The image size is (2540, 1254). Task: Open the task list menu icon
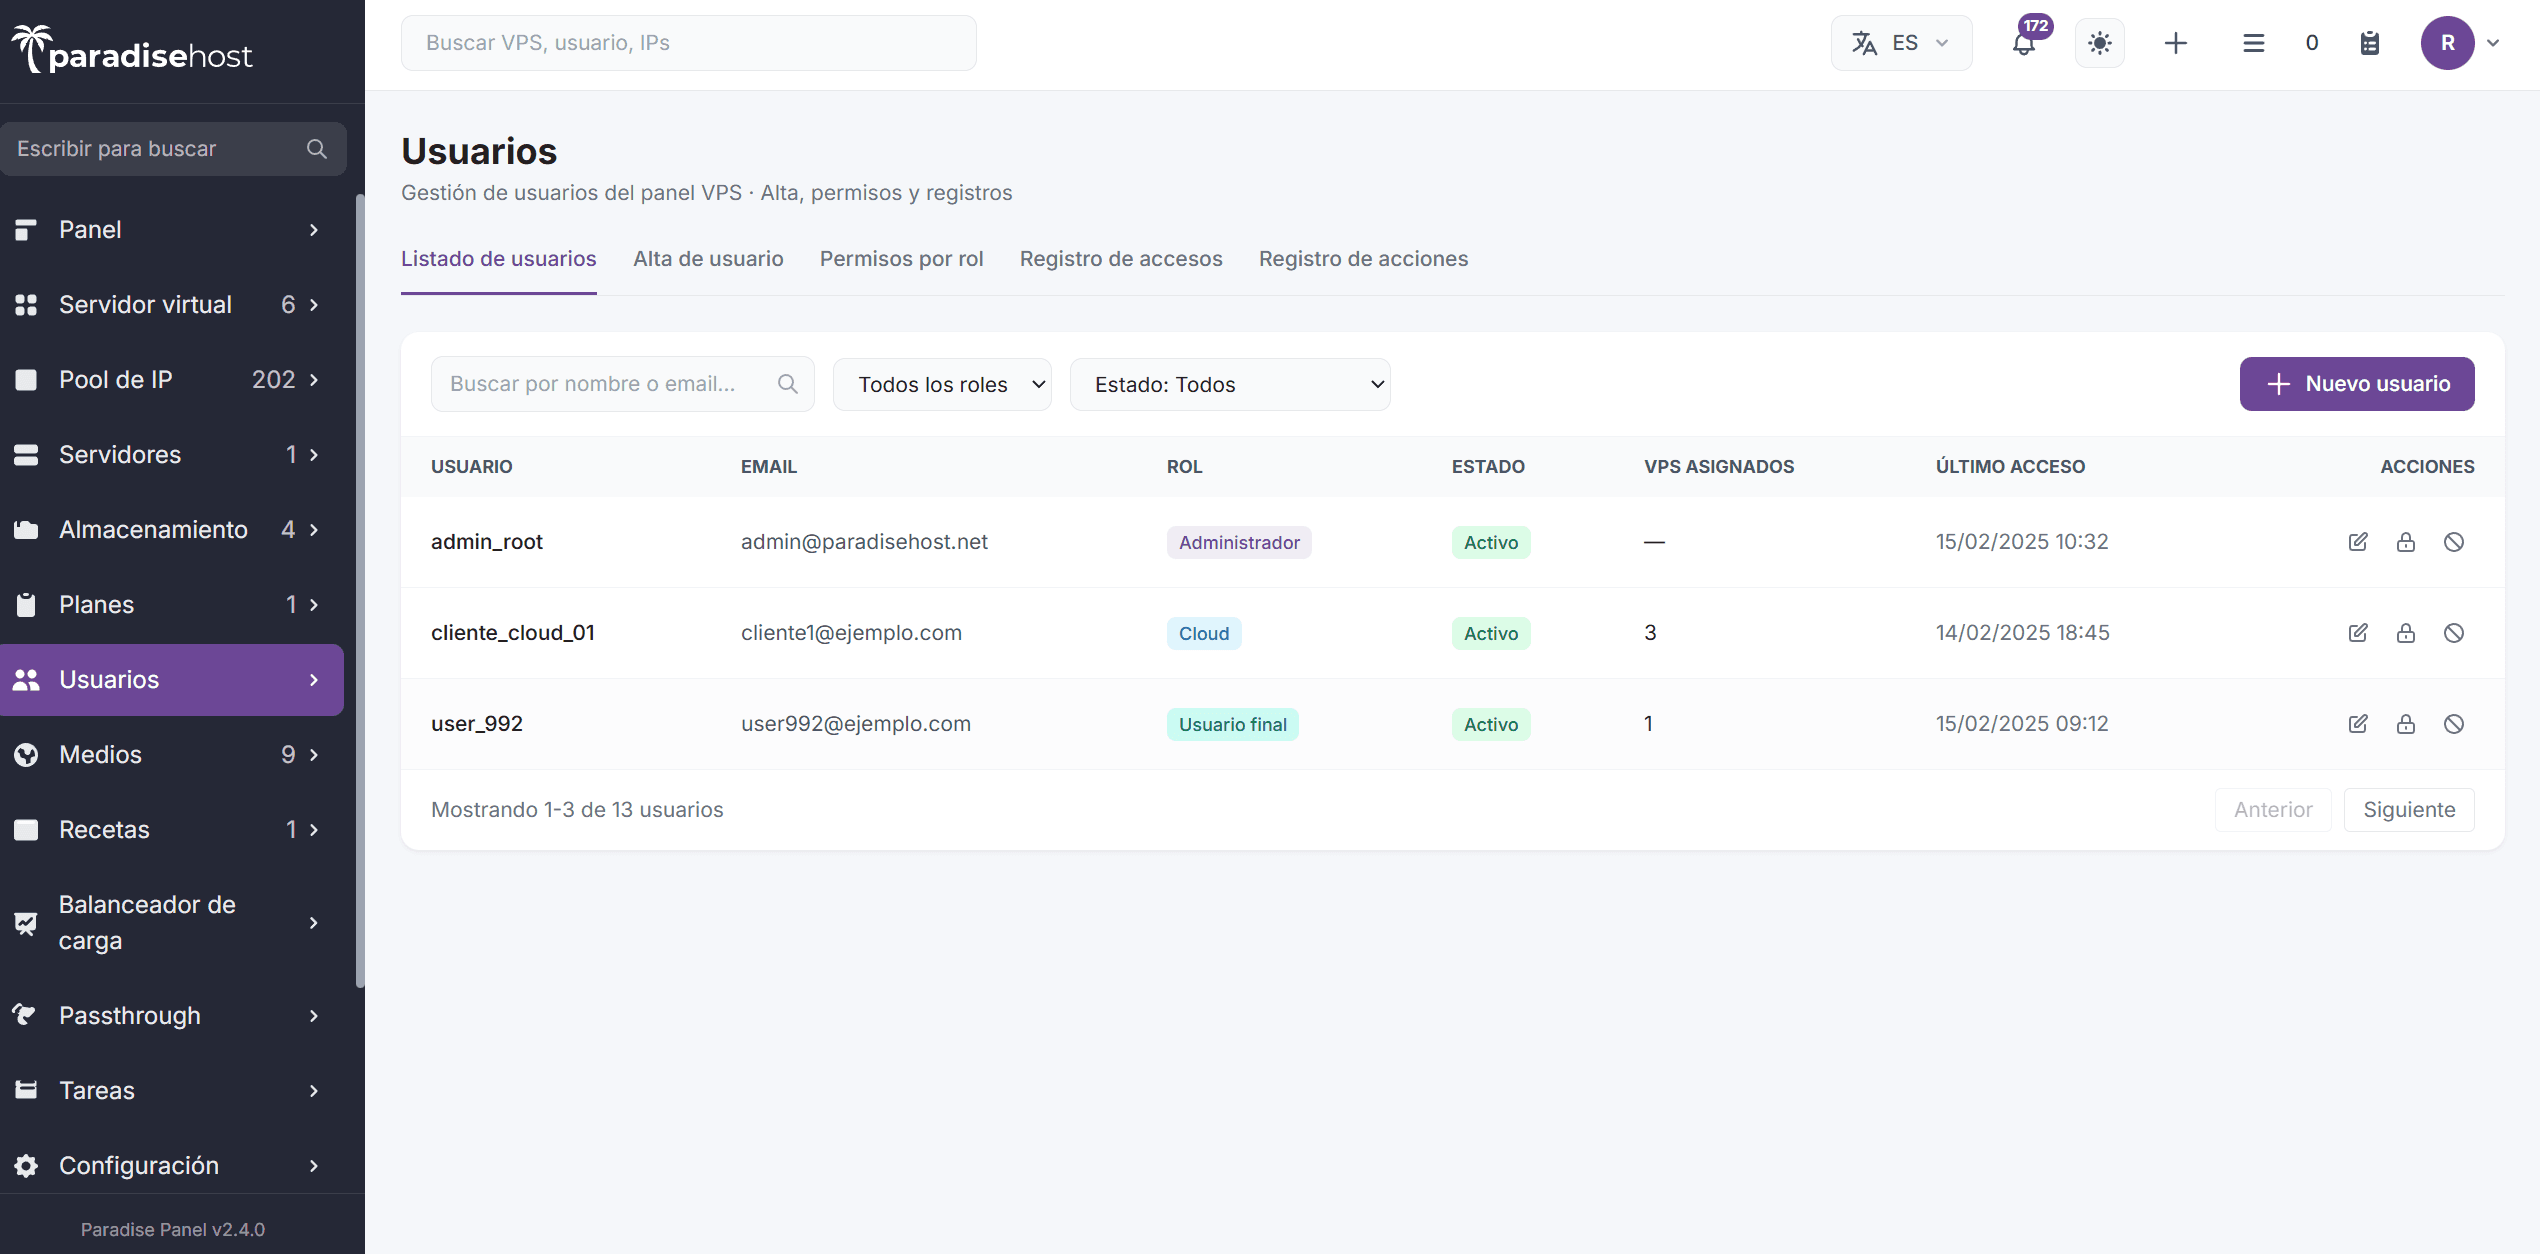click(2253, 43)
